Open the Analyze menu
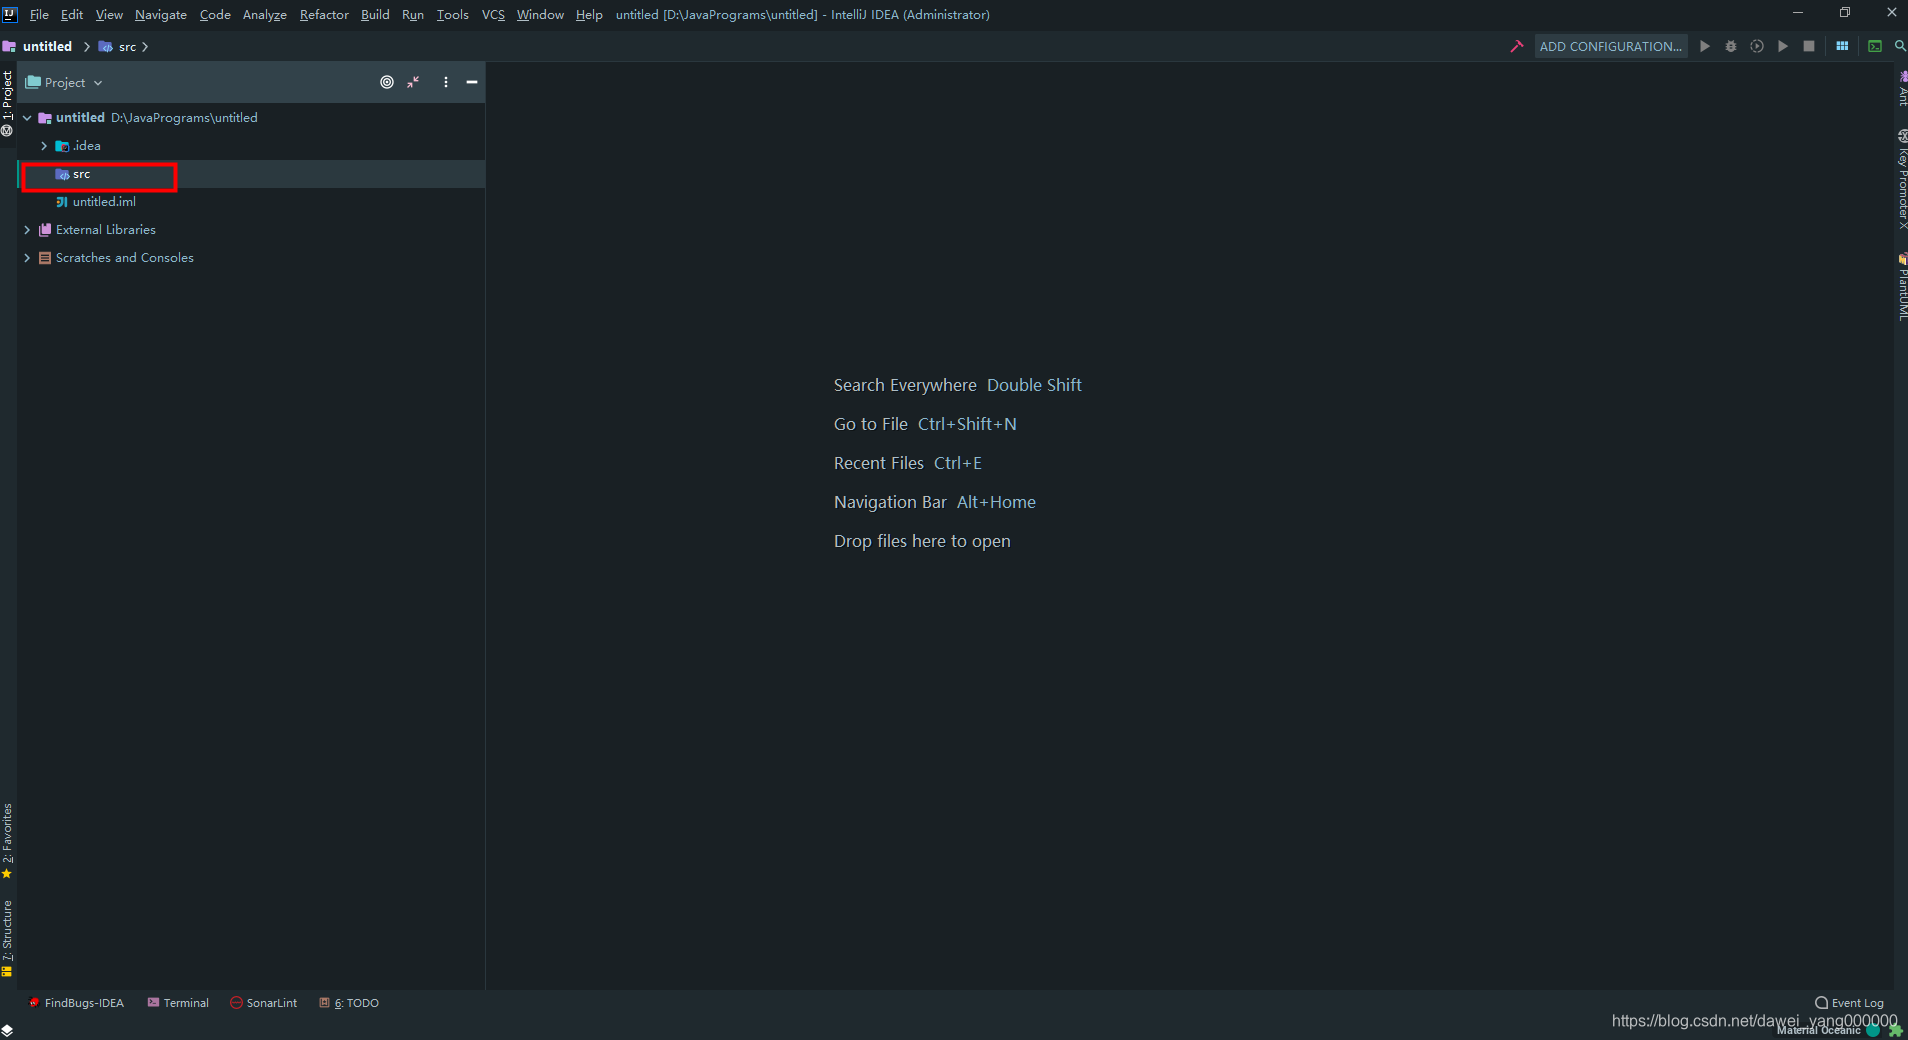1908x1040 pixels. click(x=265, y=14)
